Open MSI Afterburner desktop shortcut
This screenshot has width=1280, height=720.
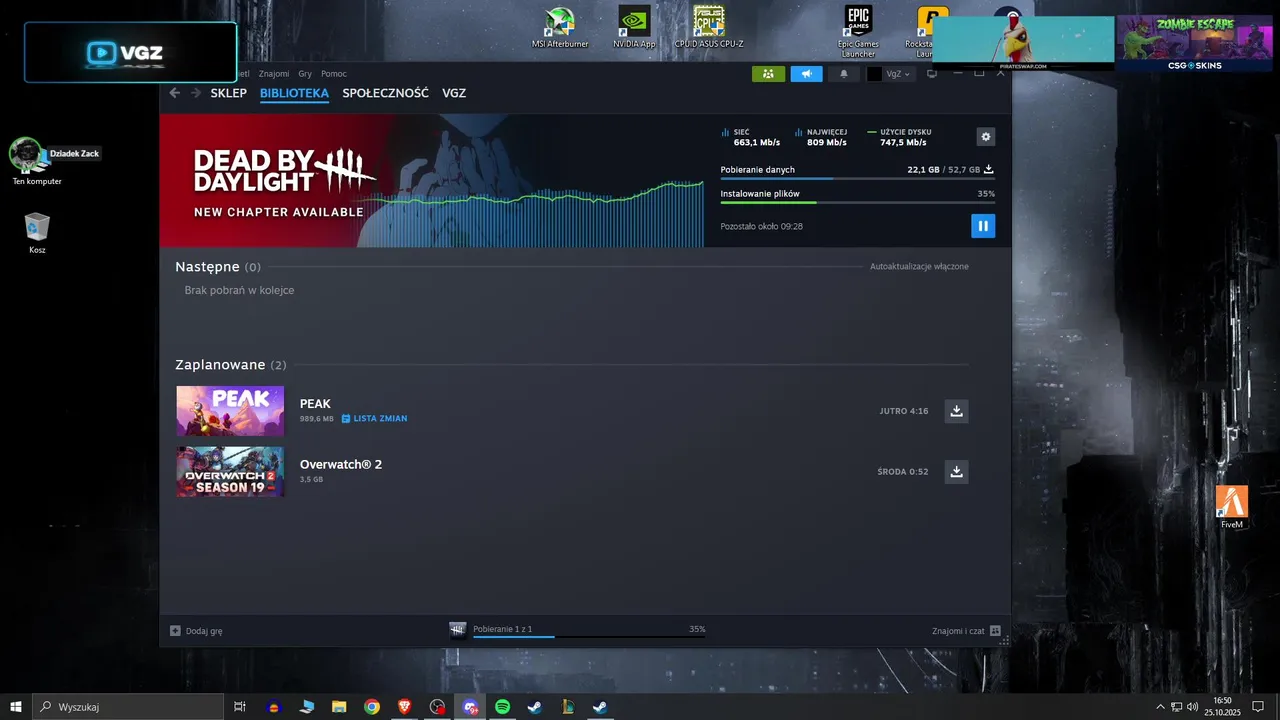pyautogui.click(x=560, y=27)
